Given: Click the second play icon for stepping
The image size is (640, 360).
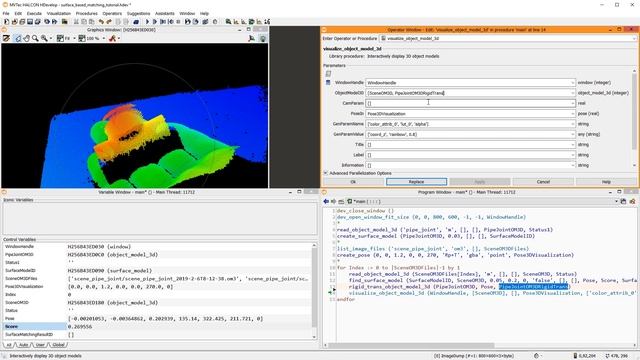Looking at the screenshot, I should (x=155, y=22).
